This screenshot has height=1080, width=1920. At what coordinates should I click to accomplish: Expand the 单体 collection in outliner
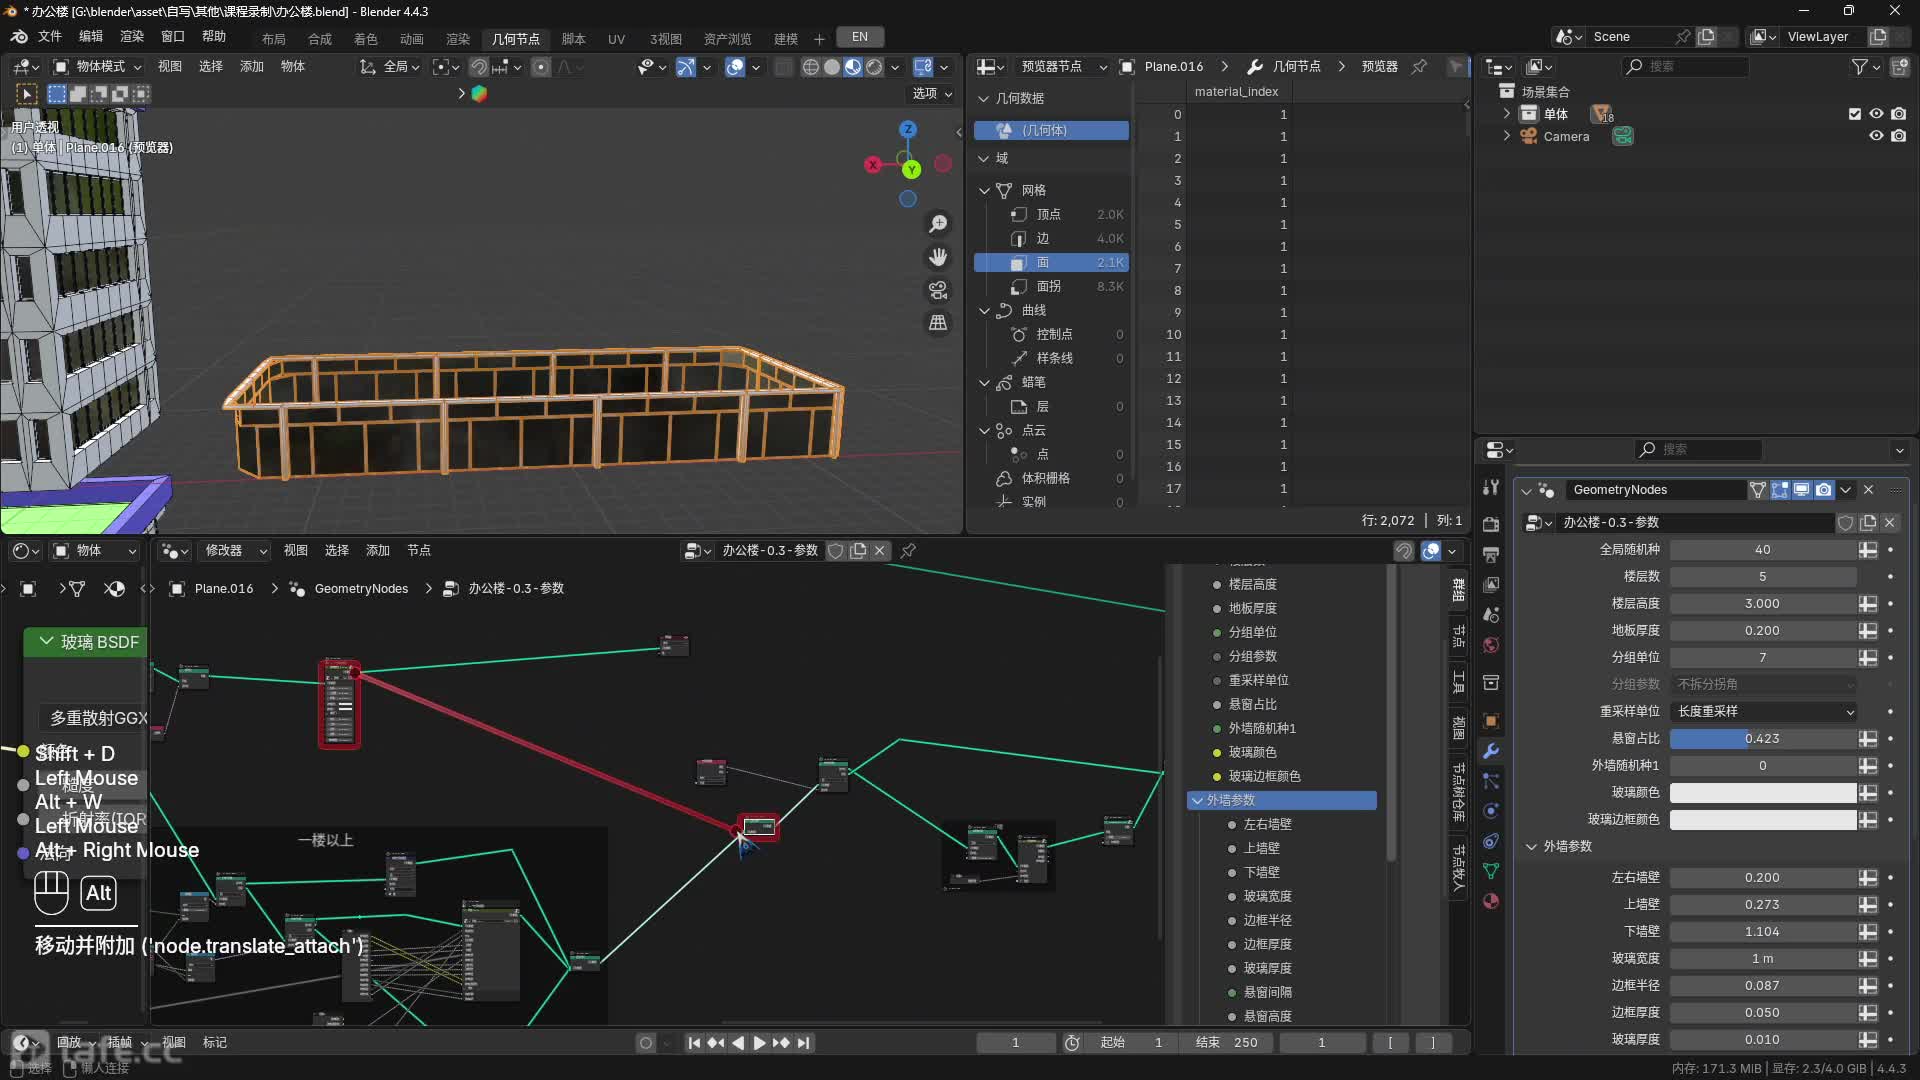point(1507,114)
